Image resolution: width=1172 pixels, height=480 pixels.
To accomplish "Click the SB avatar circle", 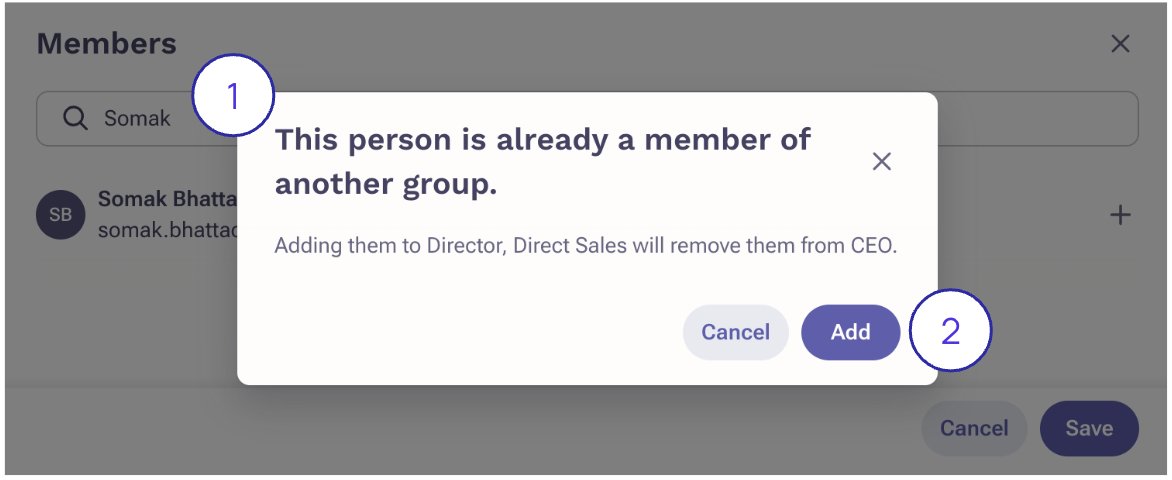I will [60, 215].
